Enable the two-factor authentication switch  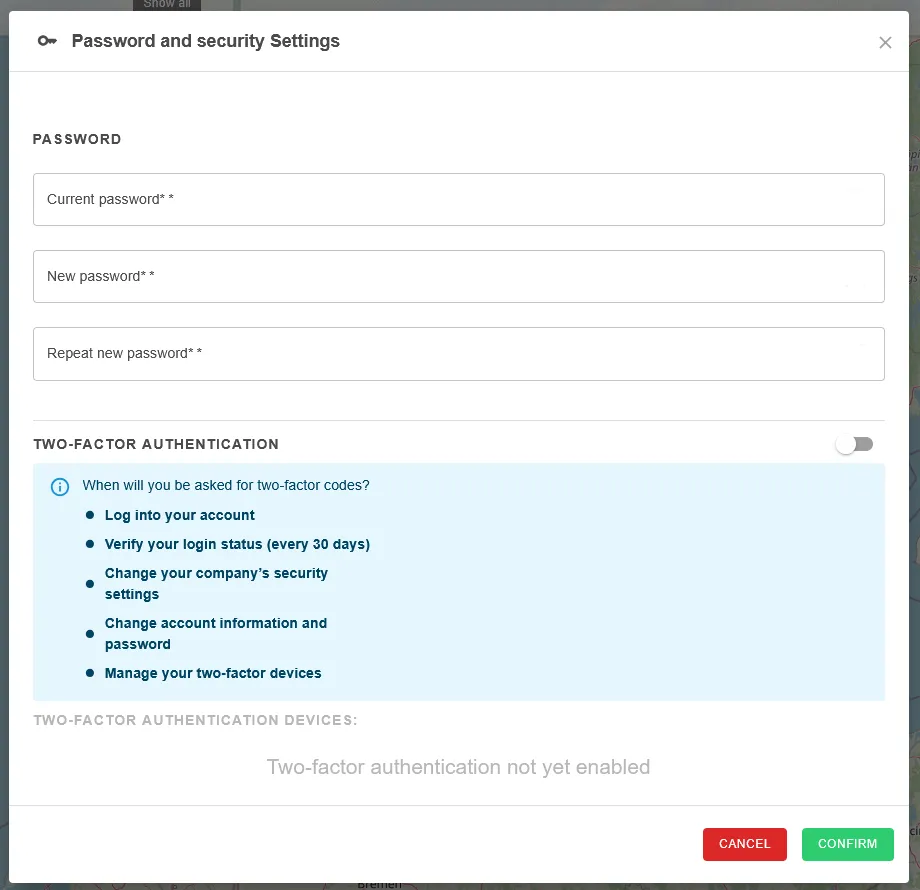click(855, 444)
